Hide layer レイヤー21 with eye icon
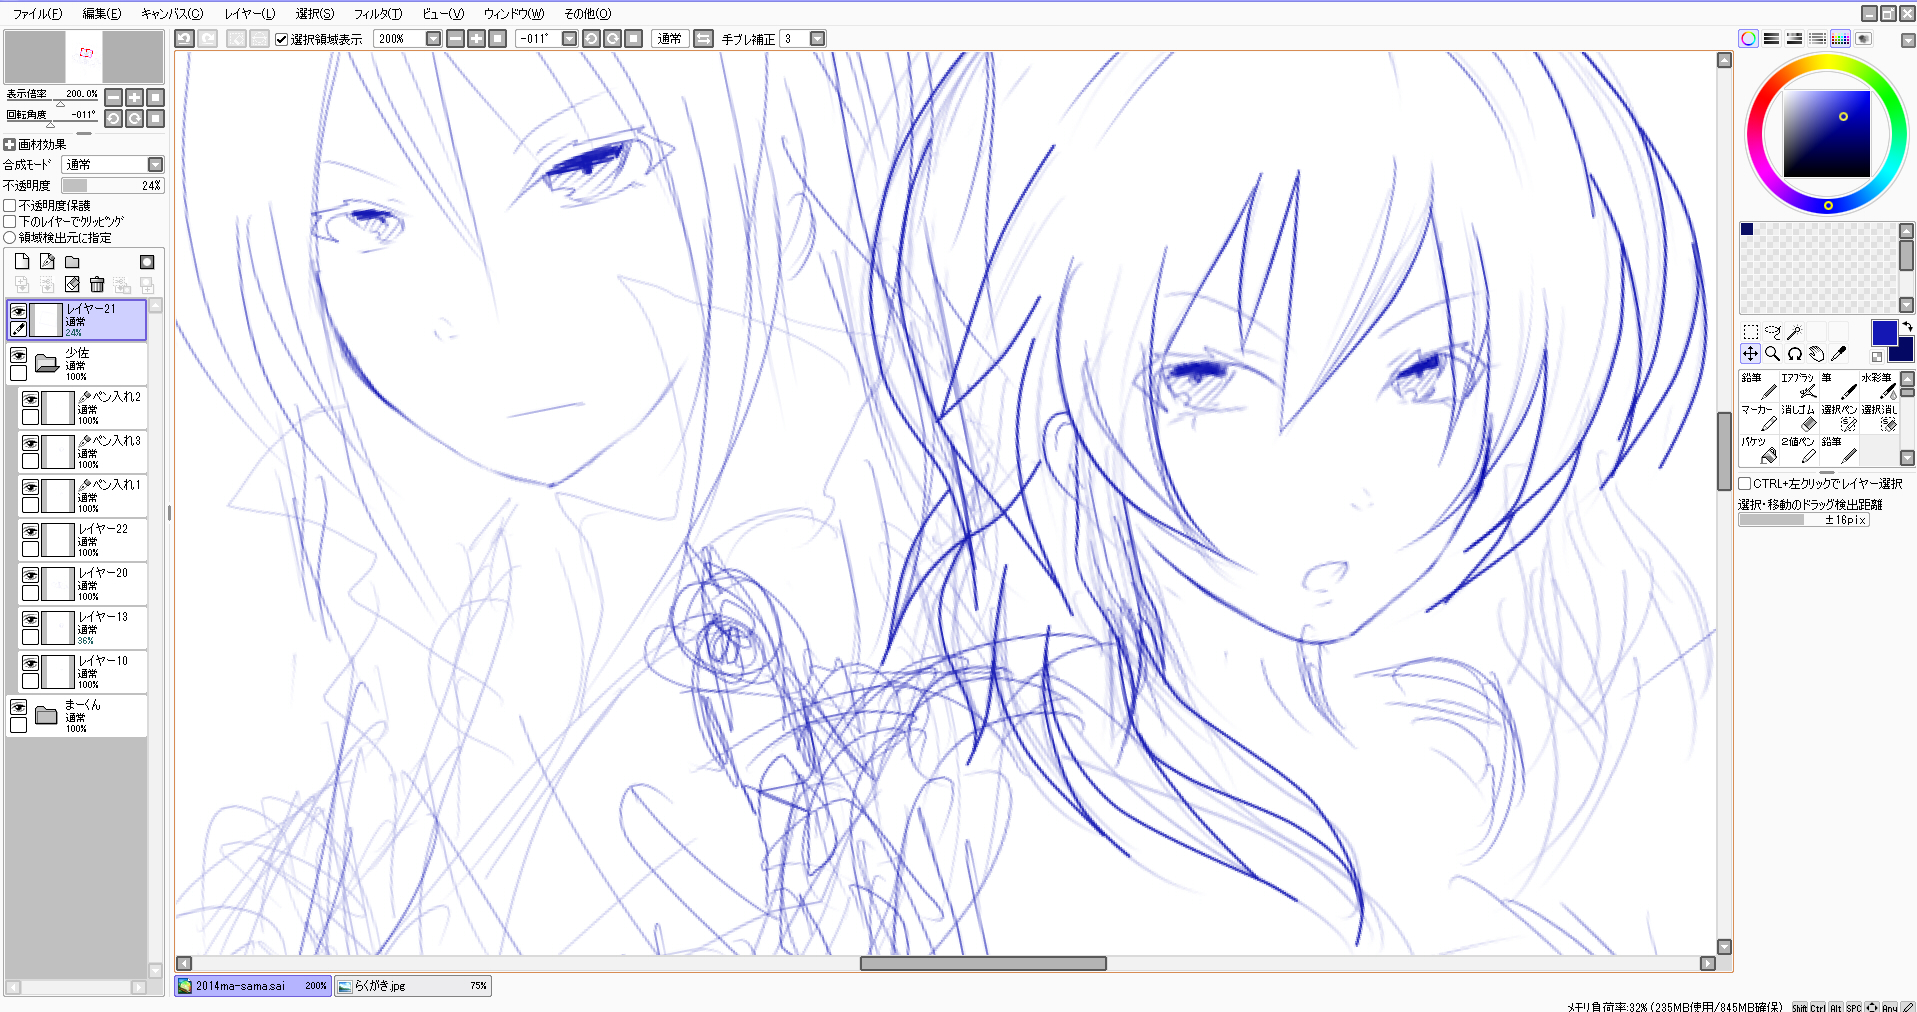 click(18, 311)
